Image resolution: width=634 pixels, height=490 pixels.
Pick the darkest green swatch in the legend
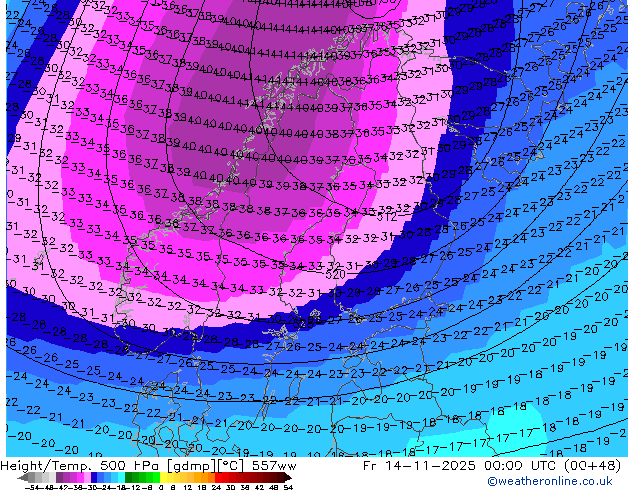129,478
